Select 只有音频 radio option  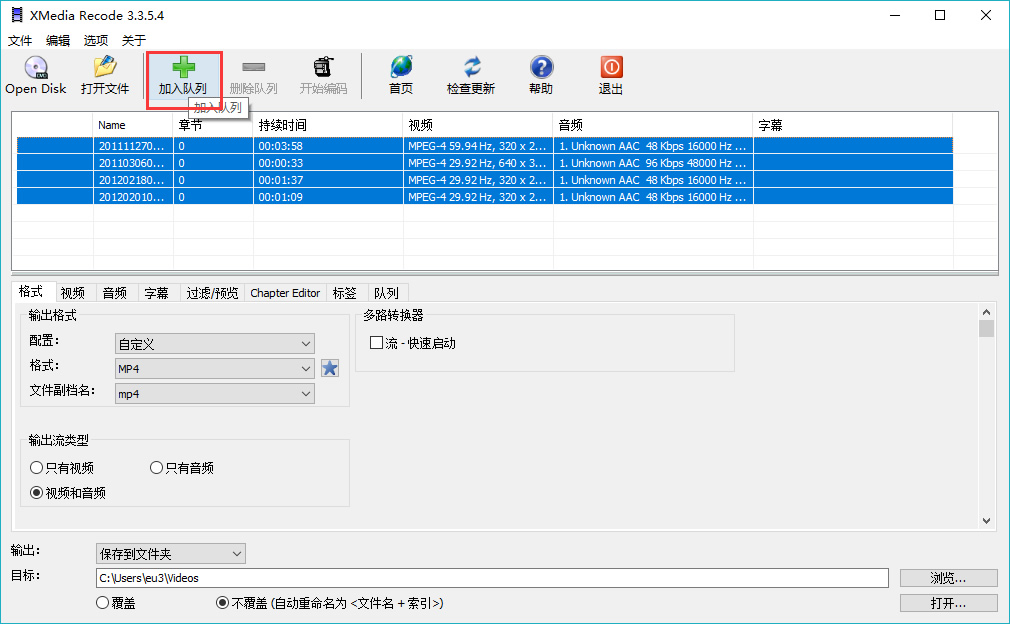coord(157,468)
